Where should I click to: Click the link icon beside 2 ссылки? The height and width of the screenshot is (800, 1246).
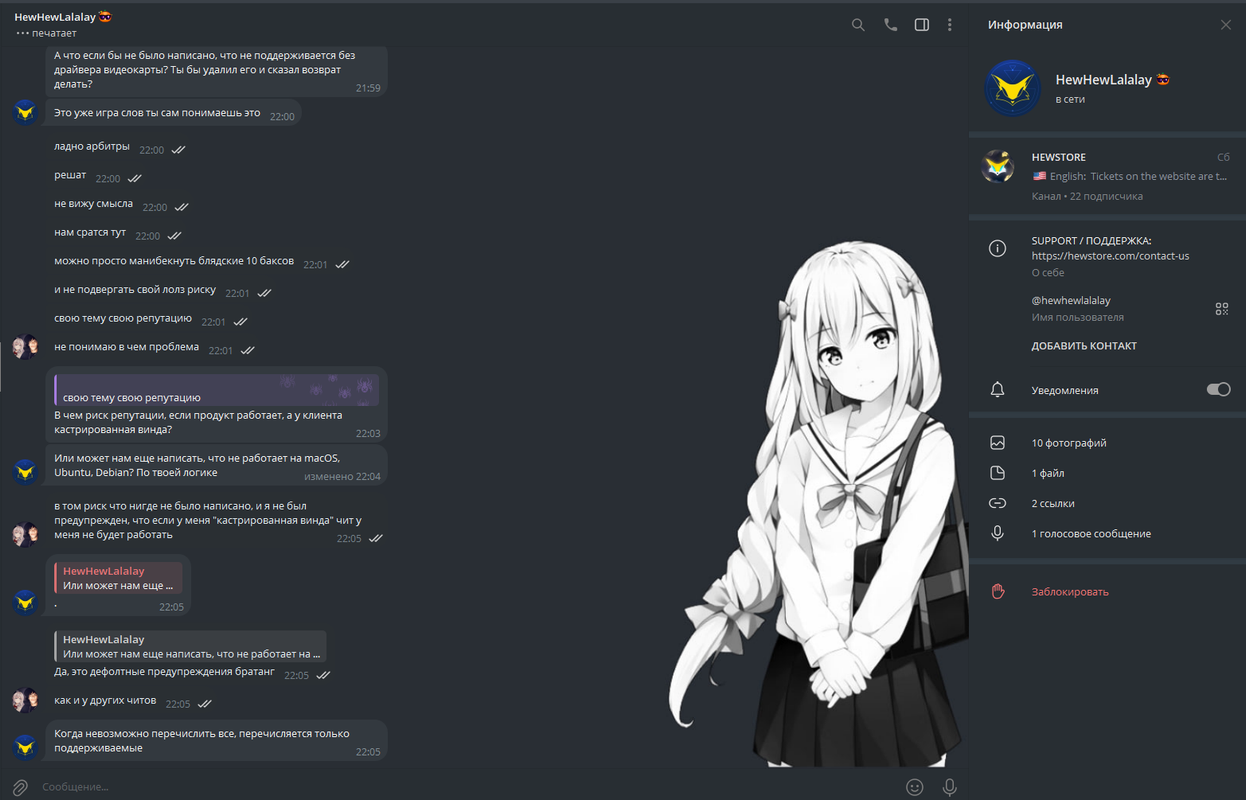[997, 503]
